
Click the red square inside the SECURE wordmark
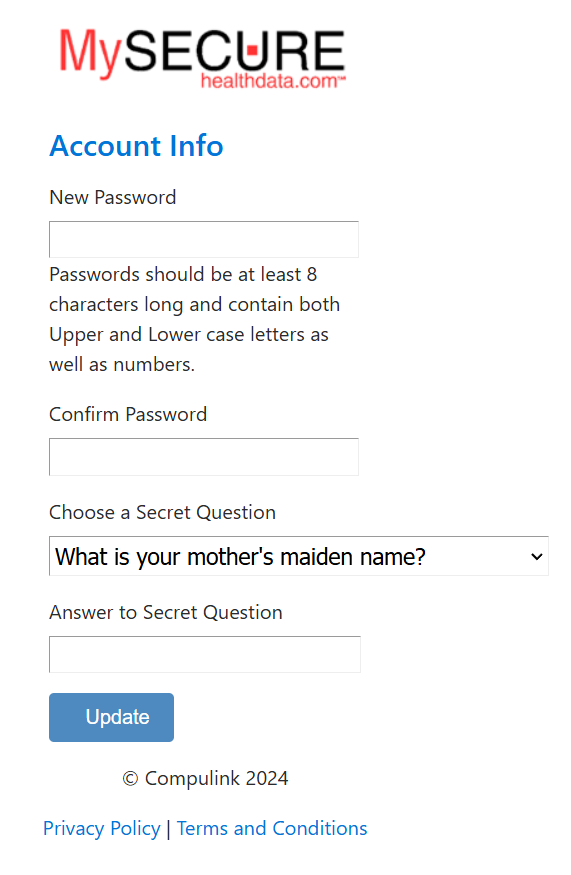(x=252, y=50)
